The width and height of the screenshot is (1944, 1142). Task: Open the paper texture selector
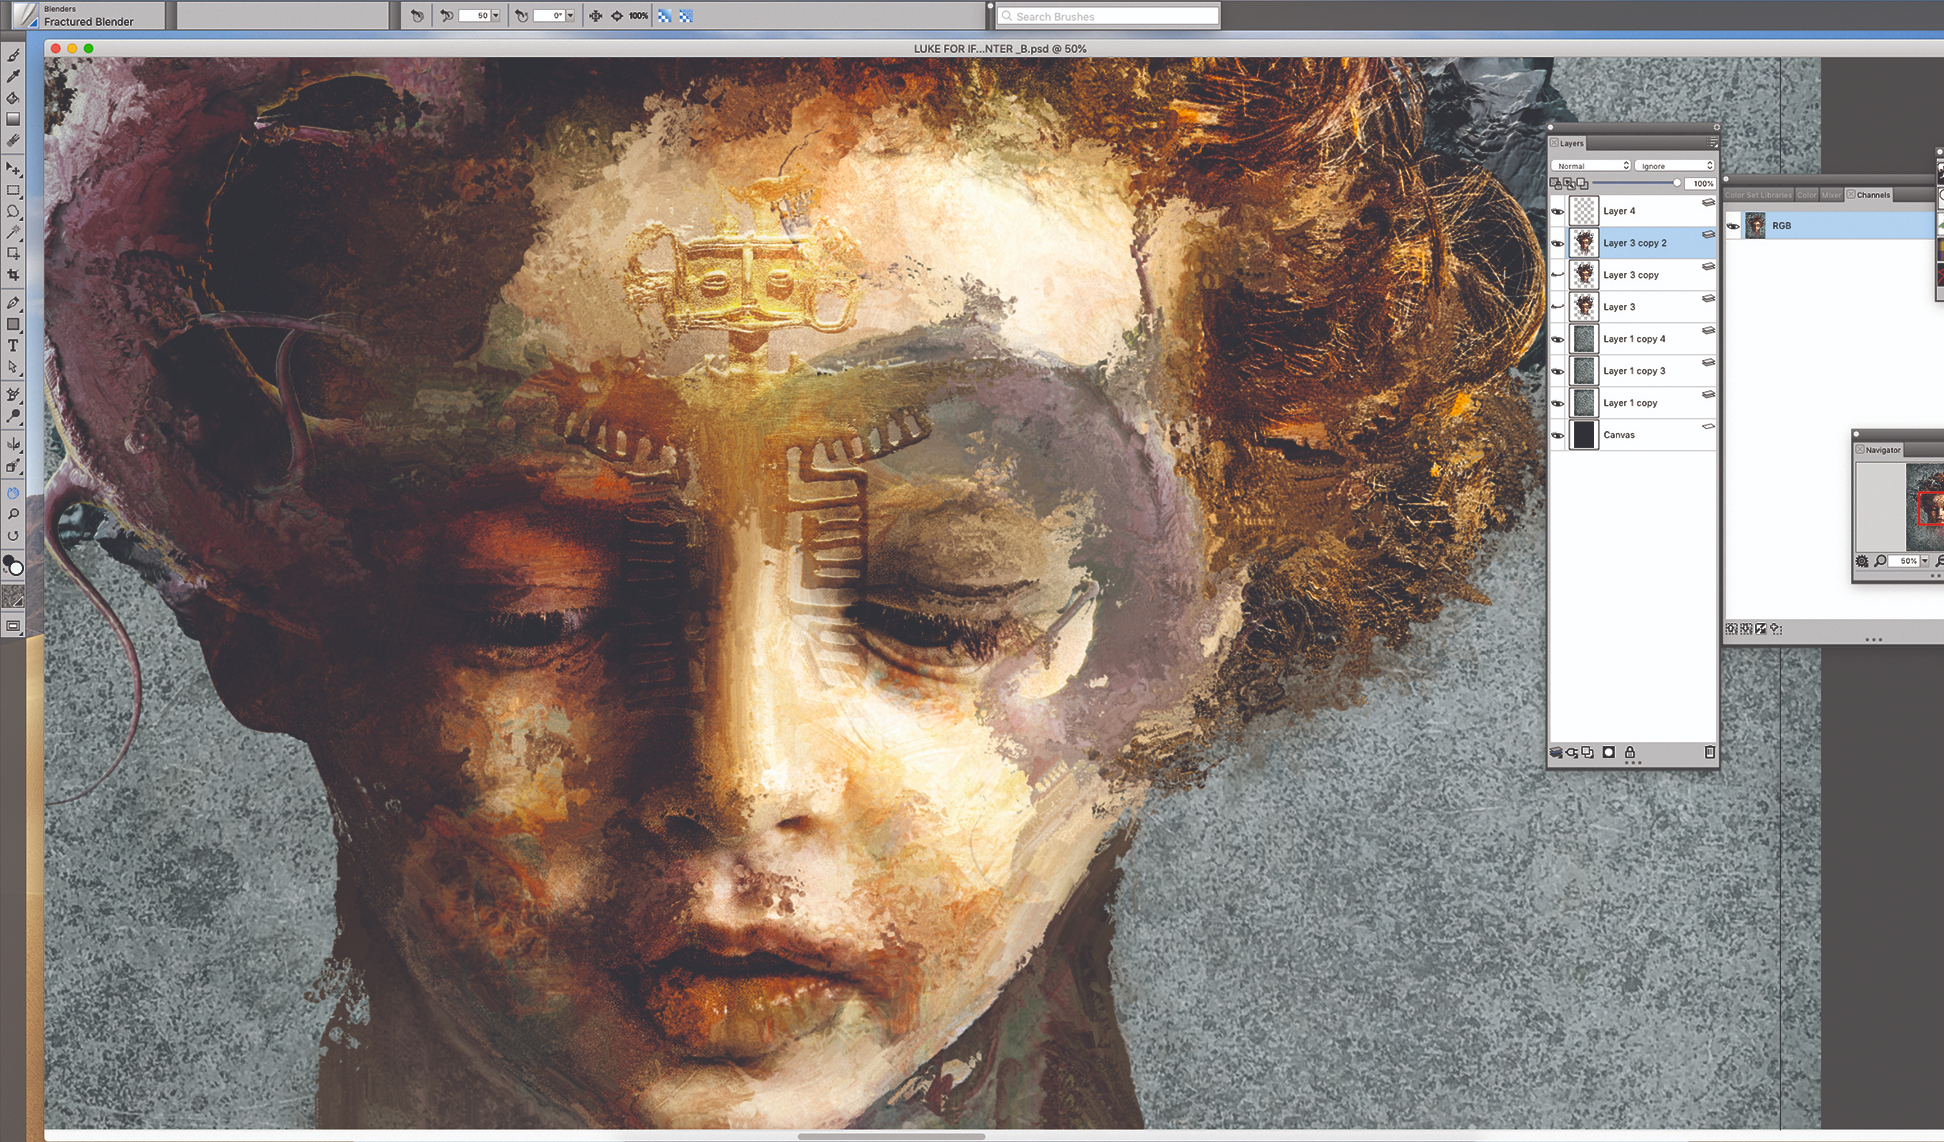click(x=13, y=597)
